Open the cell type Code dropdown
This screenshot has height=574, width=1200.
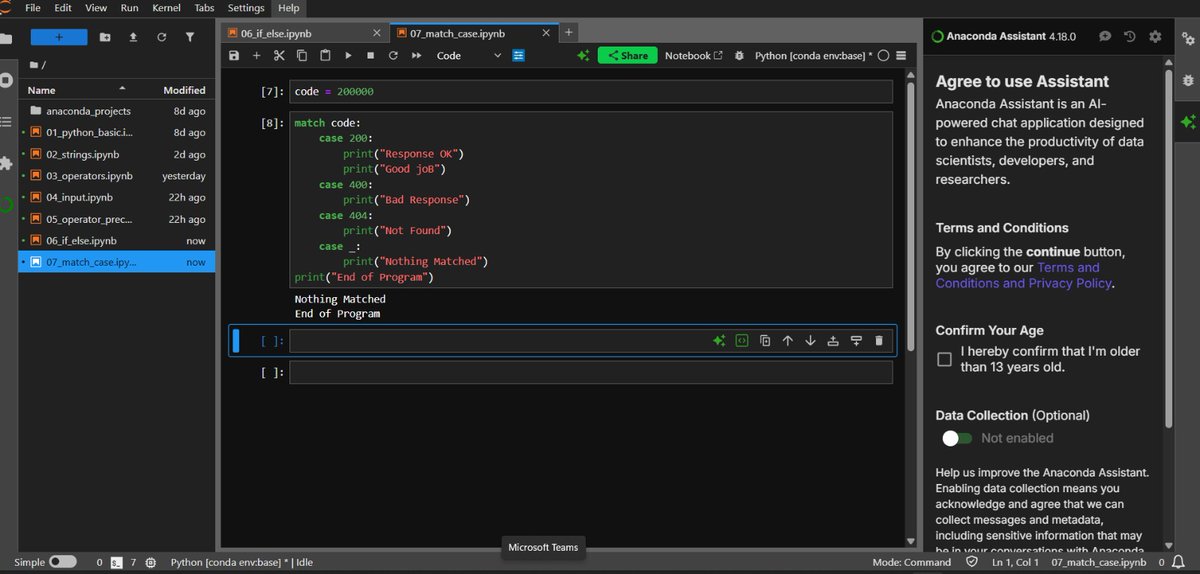tap(469, 56)
